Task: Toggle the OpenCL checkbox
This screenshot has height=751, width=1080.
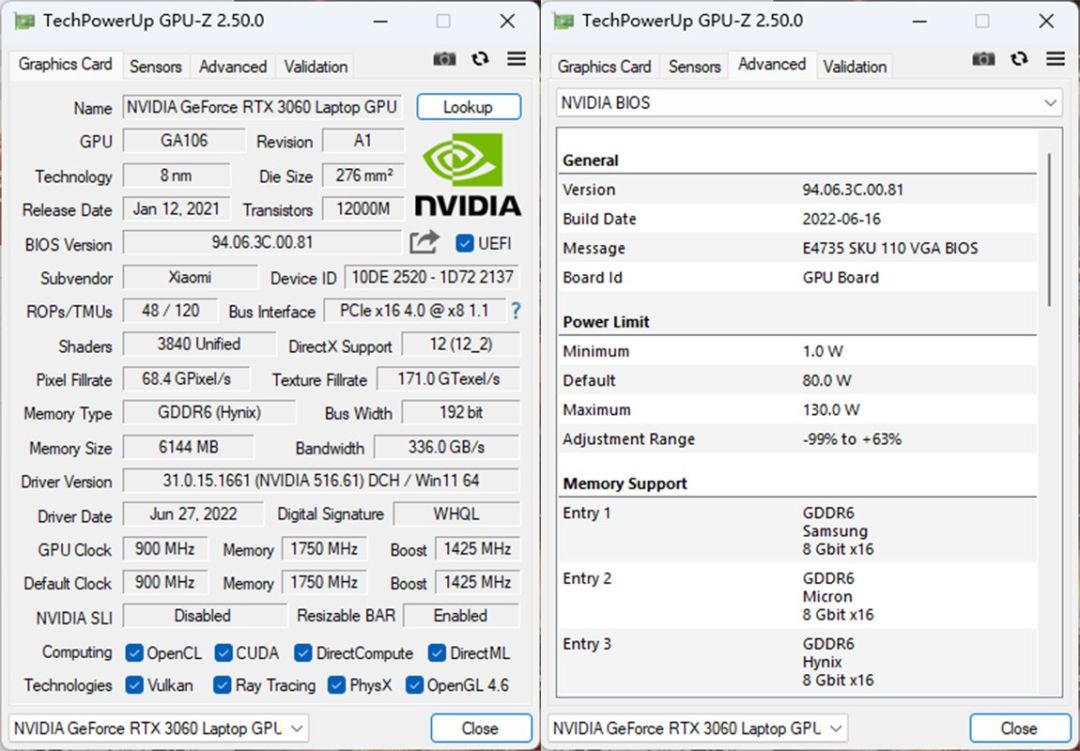Action: pyautogui.click(x=134, y=652)
